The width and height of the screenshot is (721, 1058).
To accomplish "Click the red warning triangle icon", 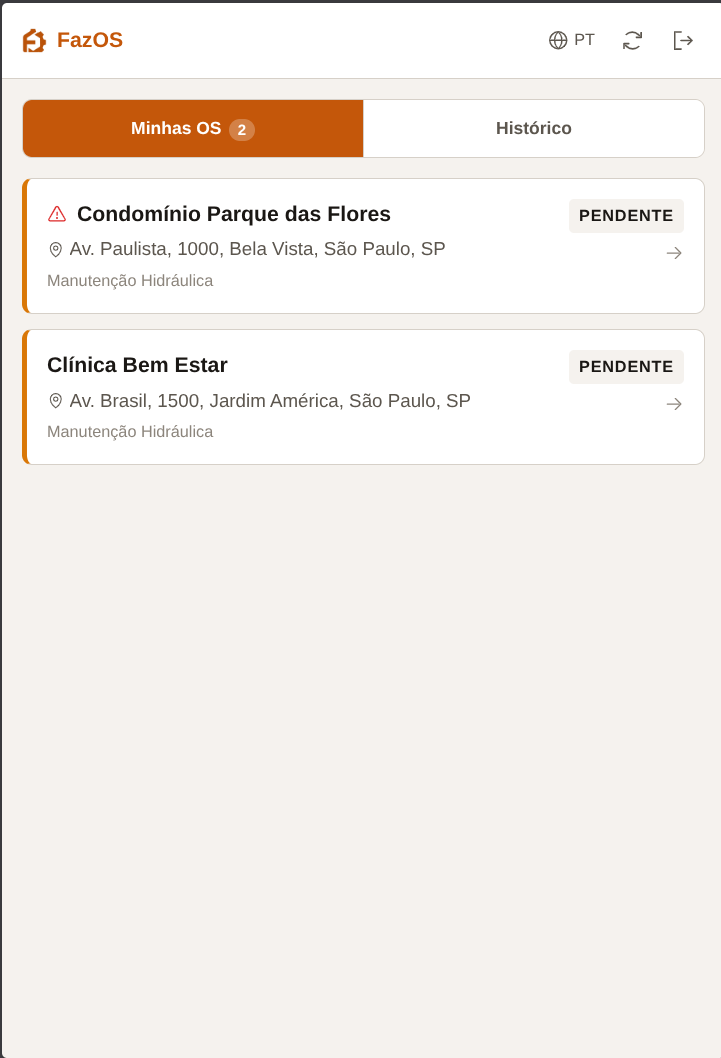I will point(57,214).
